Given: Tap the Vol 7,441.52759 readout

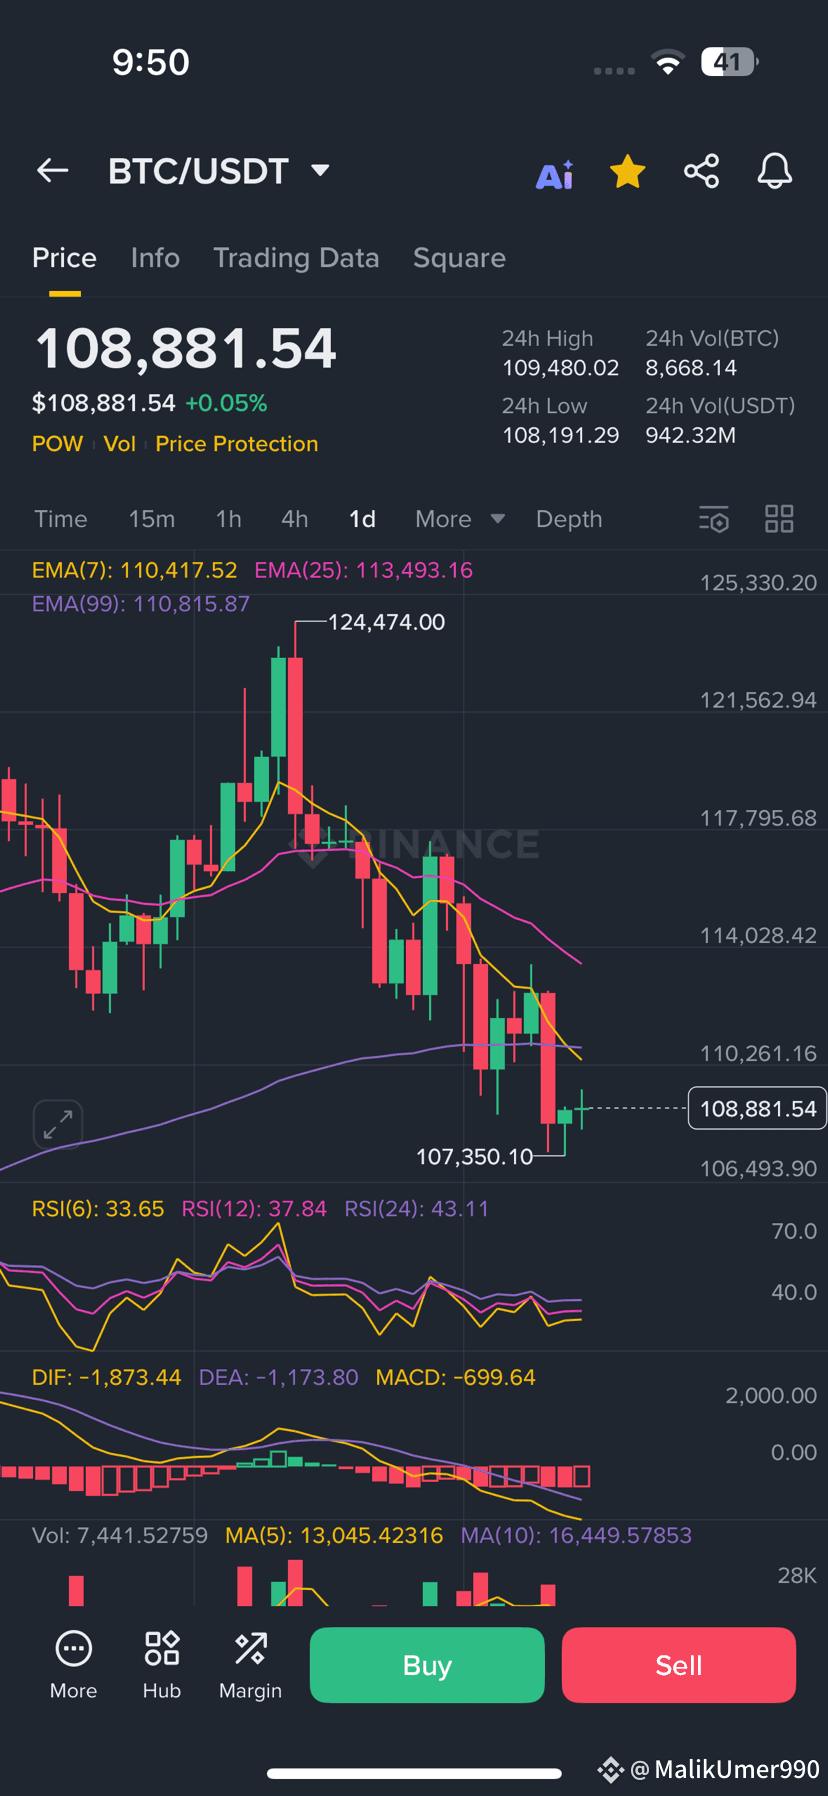Looking at the screenshot, I should pos(120,1535).
